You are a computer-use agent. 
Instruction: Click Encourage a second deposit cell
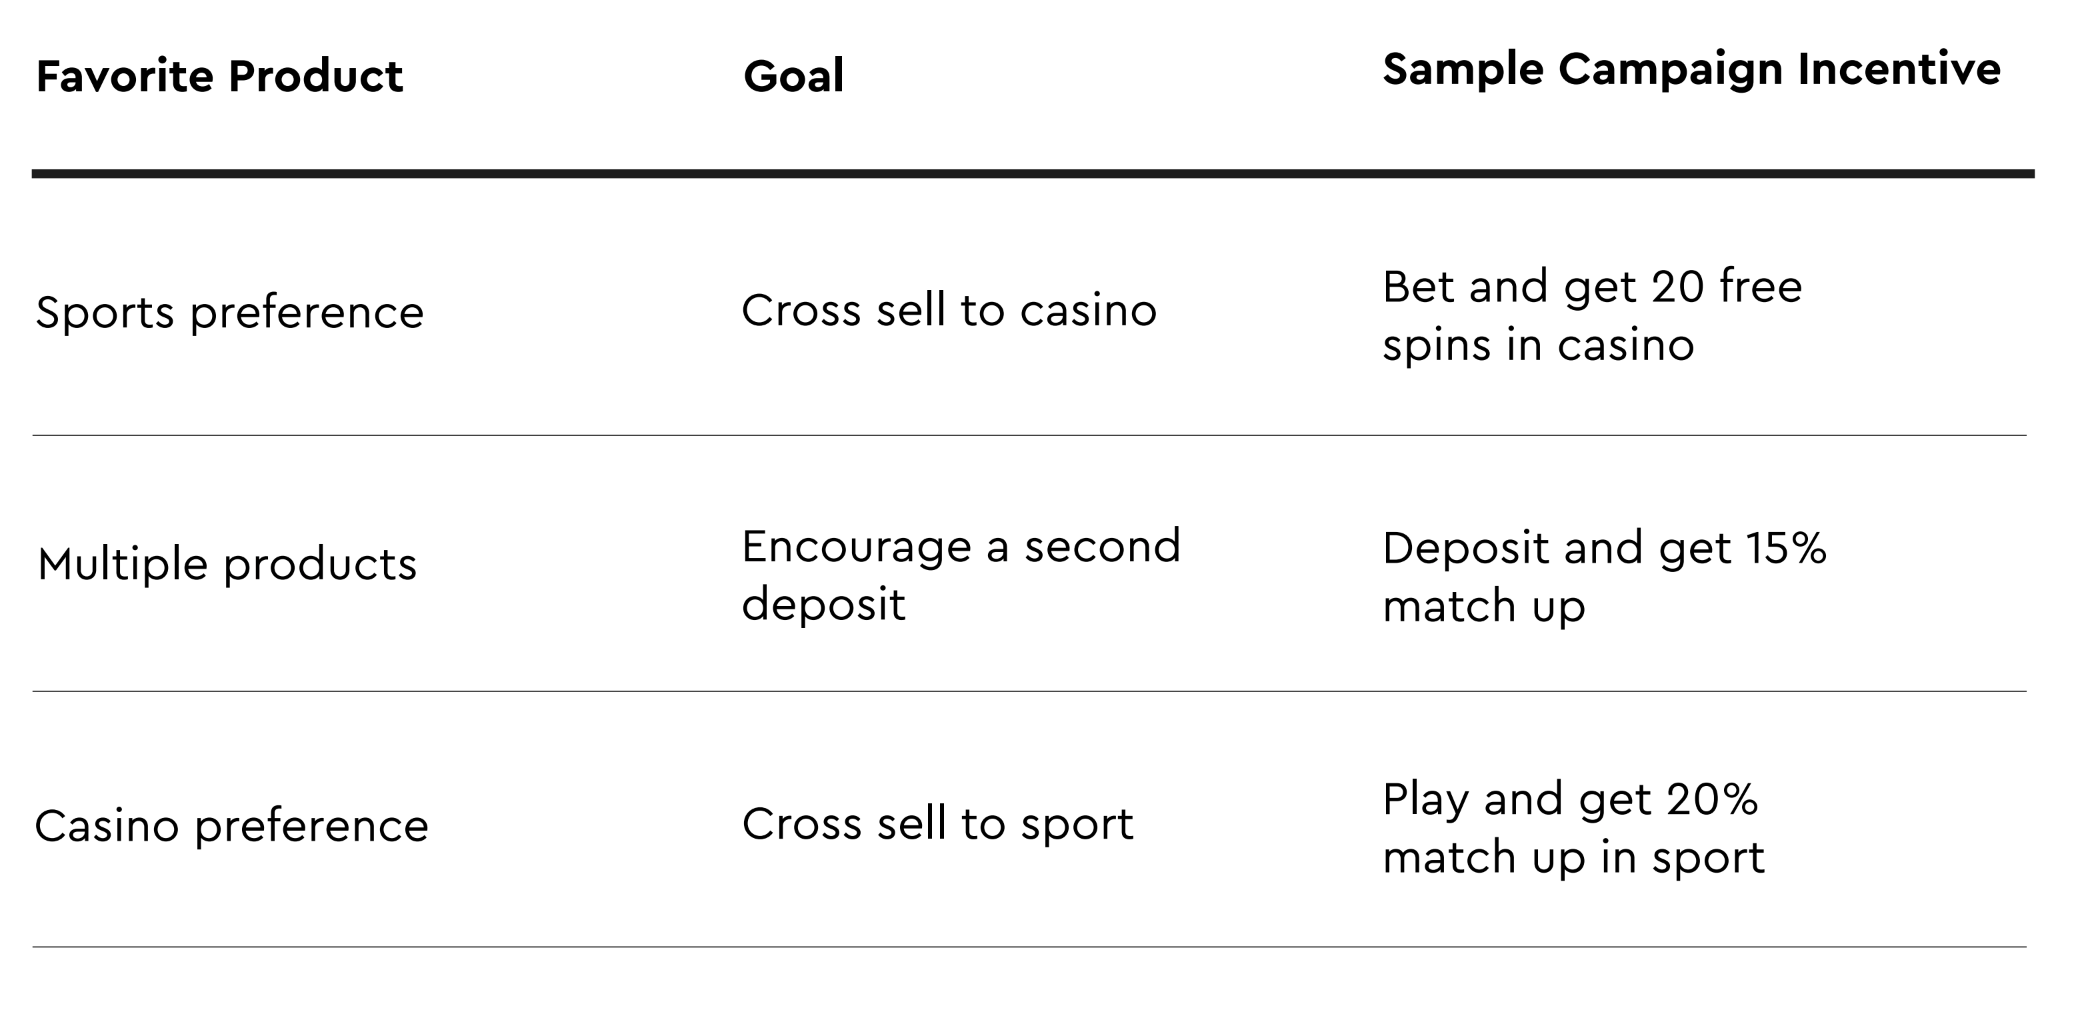(x=961, y=575)
